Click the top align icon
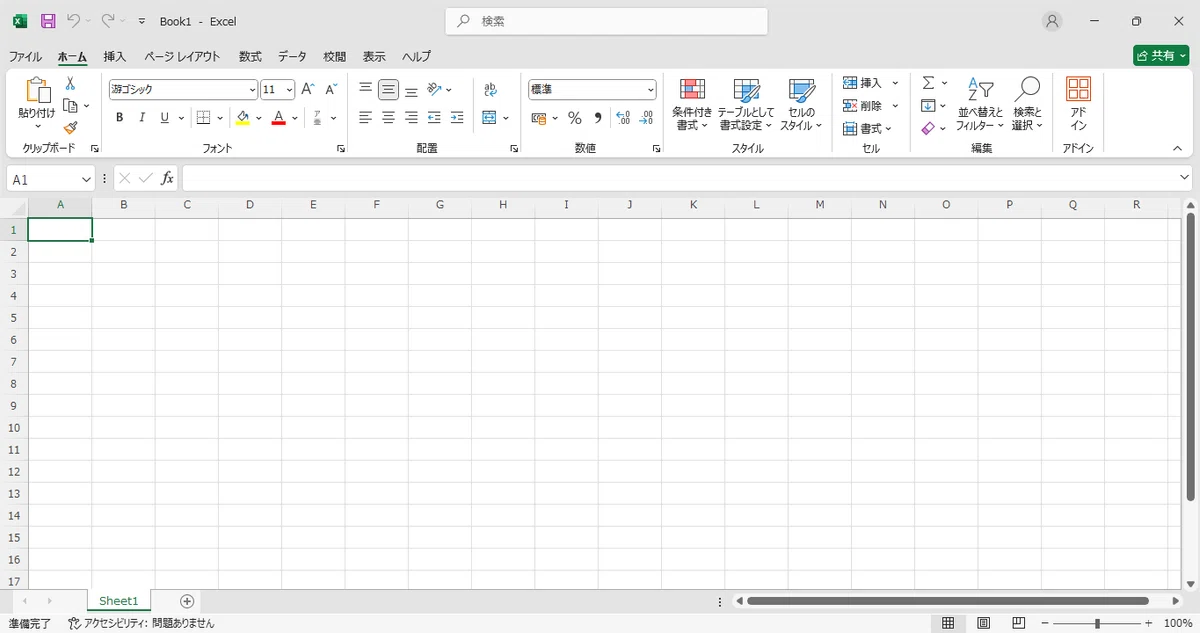 365,89
